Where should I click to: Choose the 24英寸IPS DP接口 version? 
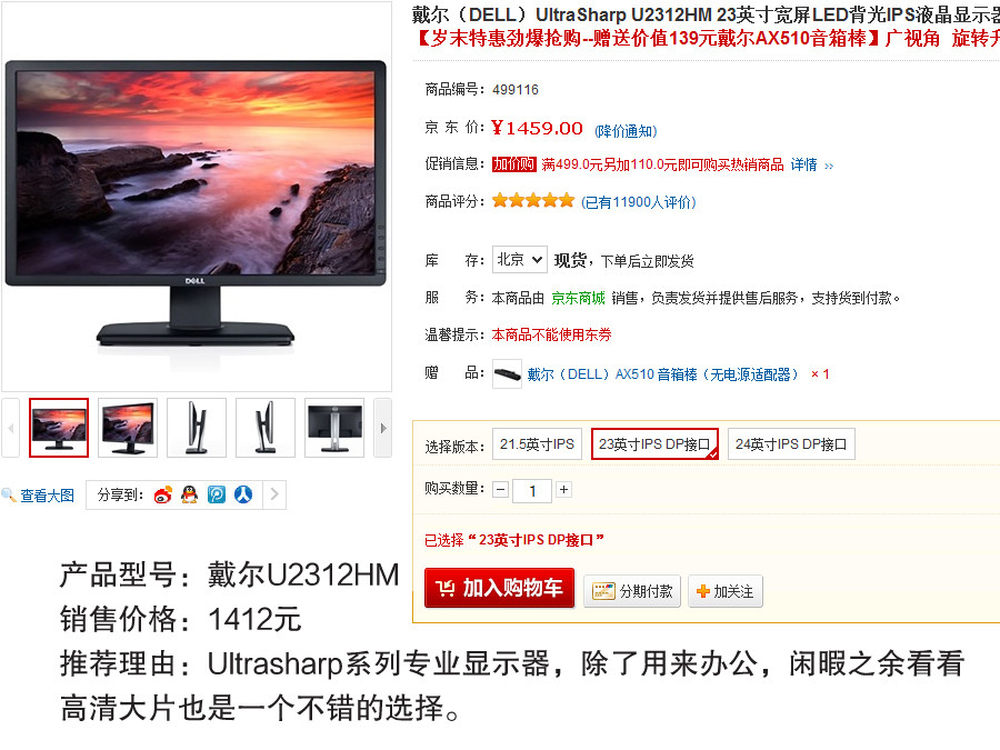[x=791, y=445]
